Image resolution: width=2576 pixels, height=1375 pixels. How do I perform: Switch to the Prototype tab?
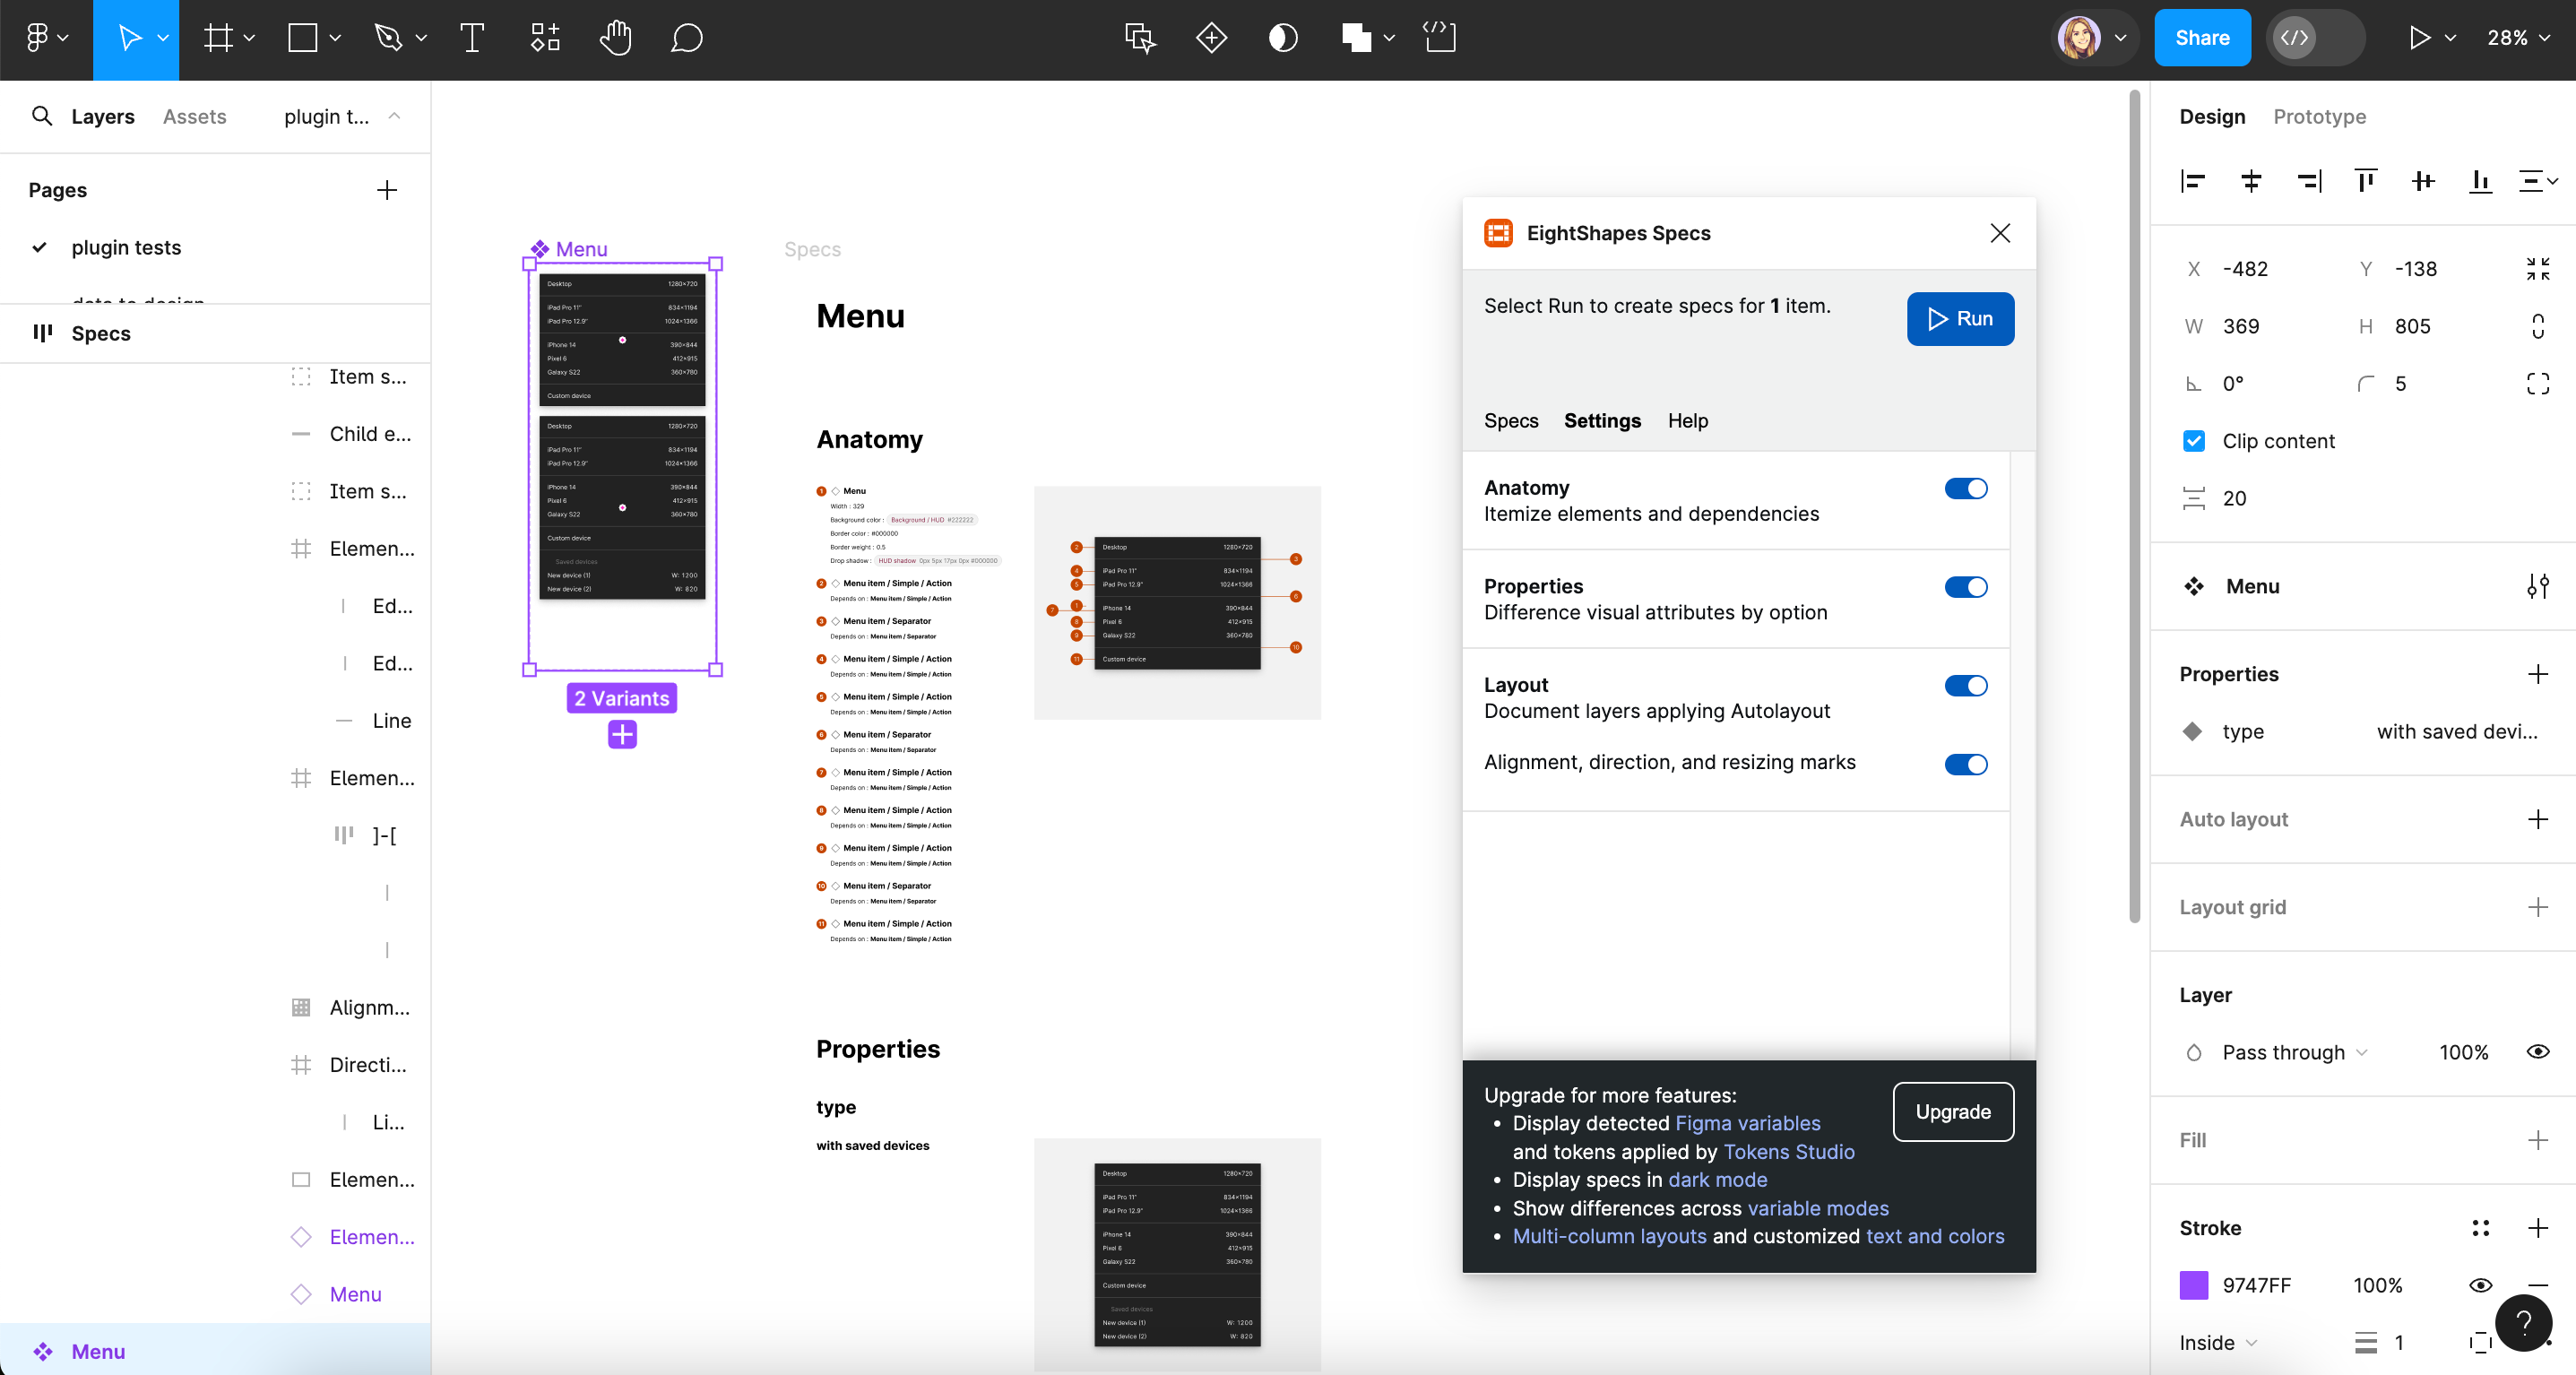click(x=2319, y=116)
